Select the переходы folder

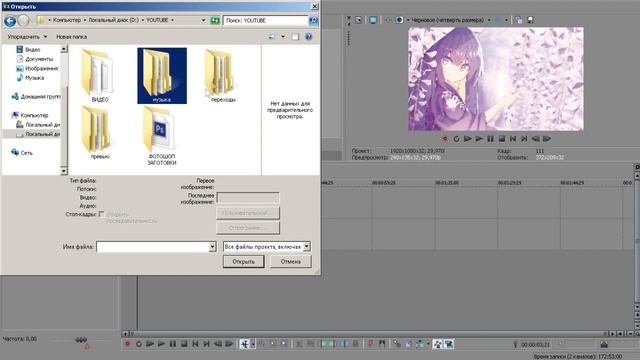(x=223, y=76)
